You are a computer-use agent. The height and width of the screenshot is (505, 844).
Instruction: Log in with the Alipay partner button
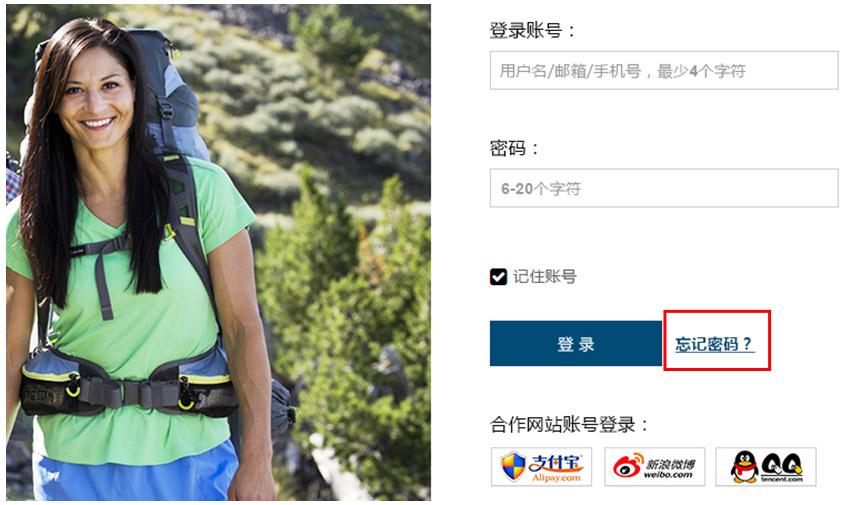tap(541, 466)
